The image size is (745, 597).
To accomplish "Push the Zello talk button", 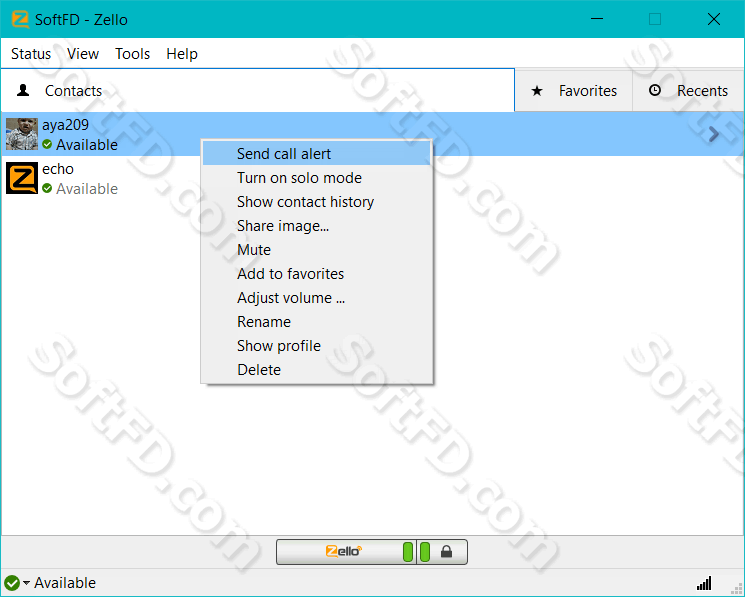I will tap(346, 552).
